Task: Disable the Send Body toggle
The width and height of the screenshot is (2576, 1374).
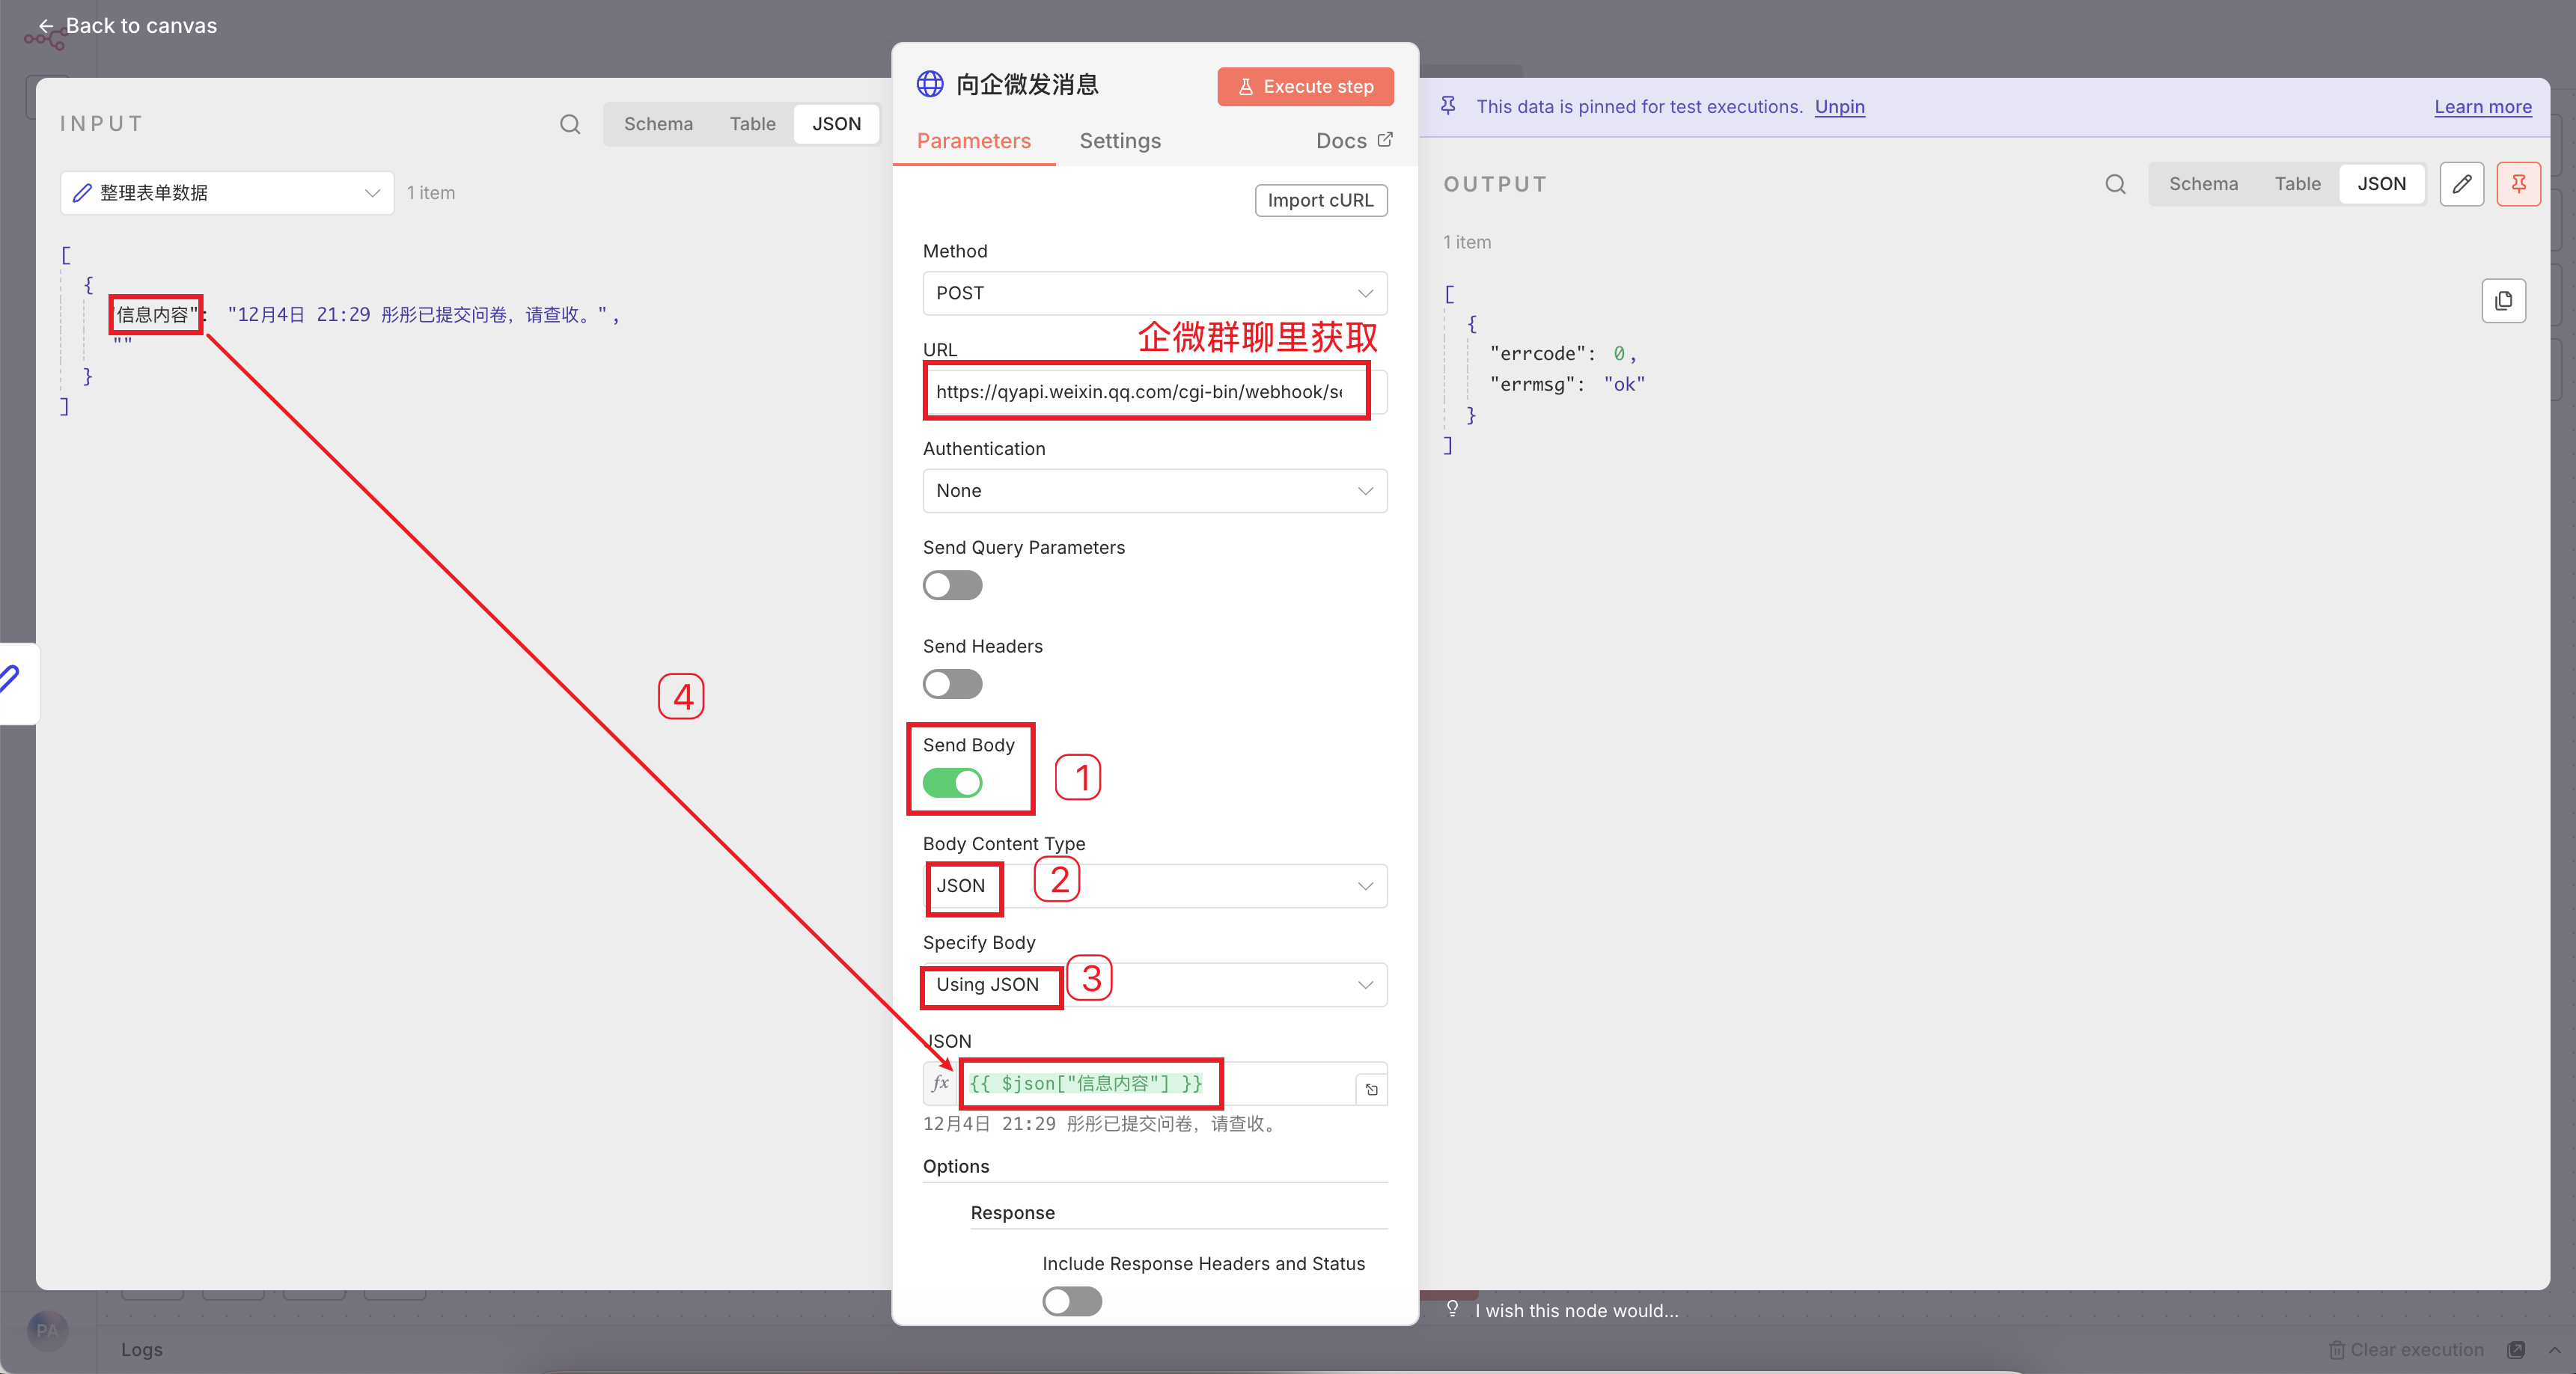Action: tap(952, 783)
